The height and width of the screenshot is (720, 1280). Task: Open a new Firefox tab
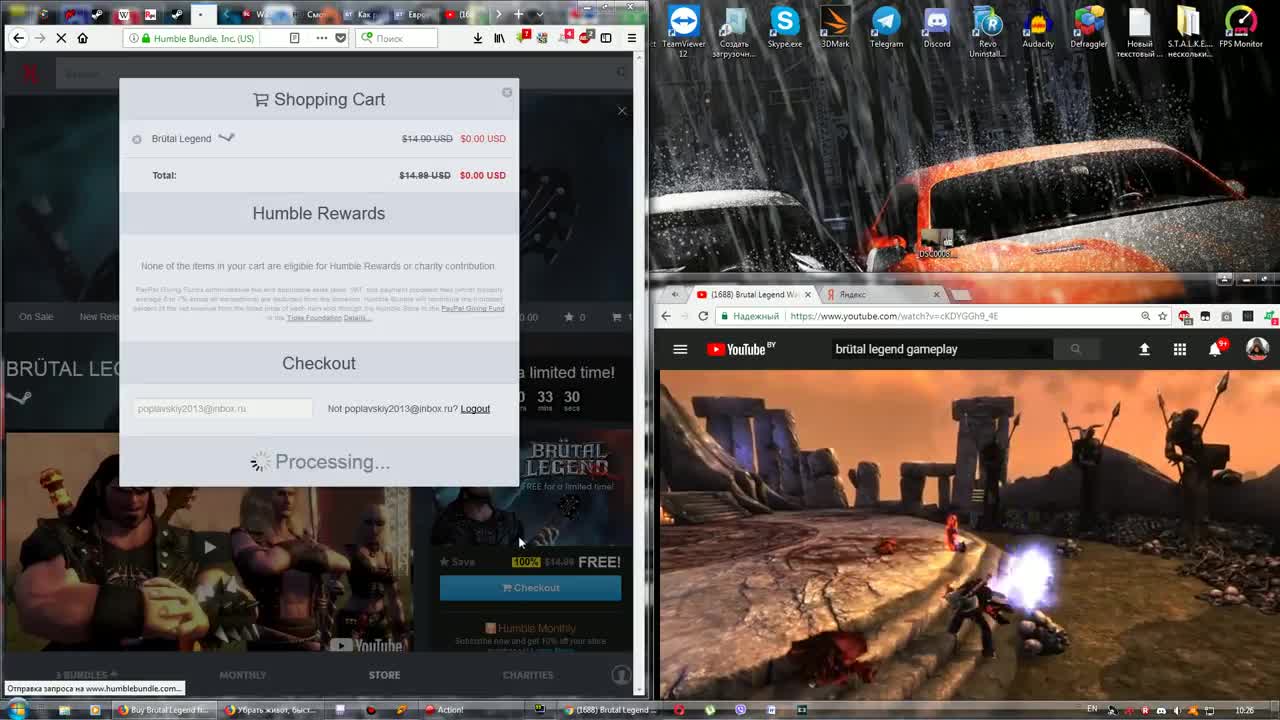(518, 14)
